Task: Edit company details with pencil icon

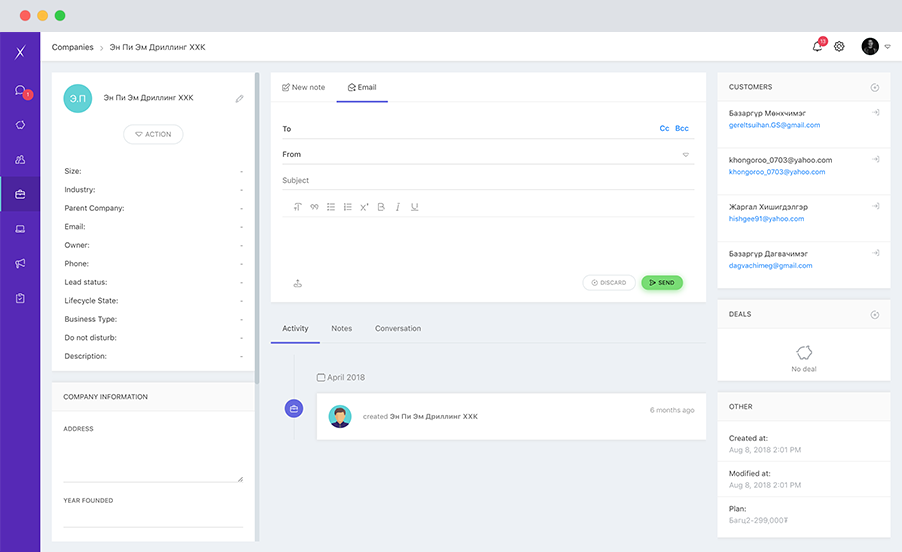Action: click(239, 98)
